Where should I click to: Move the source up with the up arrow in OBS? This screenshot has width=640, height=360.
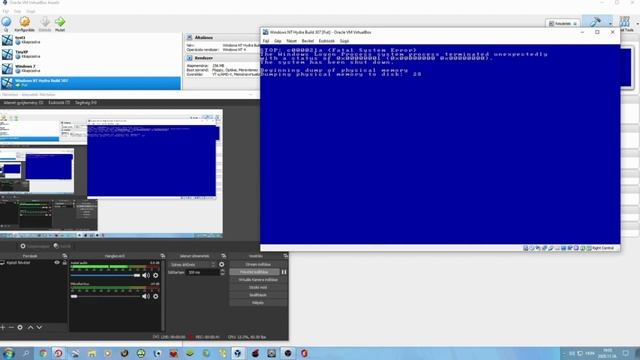pos(30,327)
